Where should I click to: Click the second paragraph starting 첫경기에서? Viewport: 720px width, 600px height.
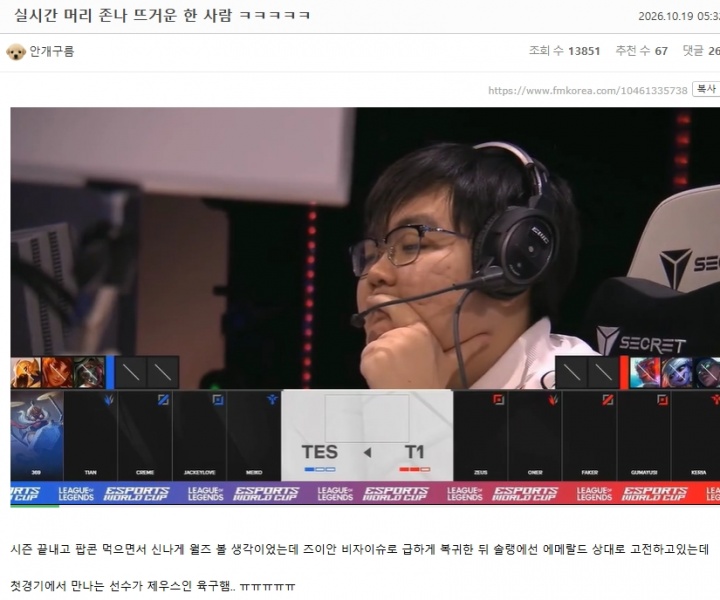153,586
